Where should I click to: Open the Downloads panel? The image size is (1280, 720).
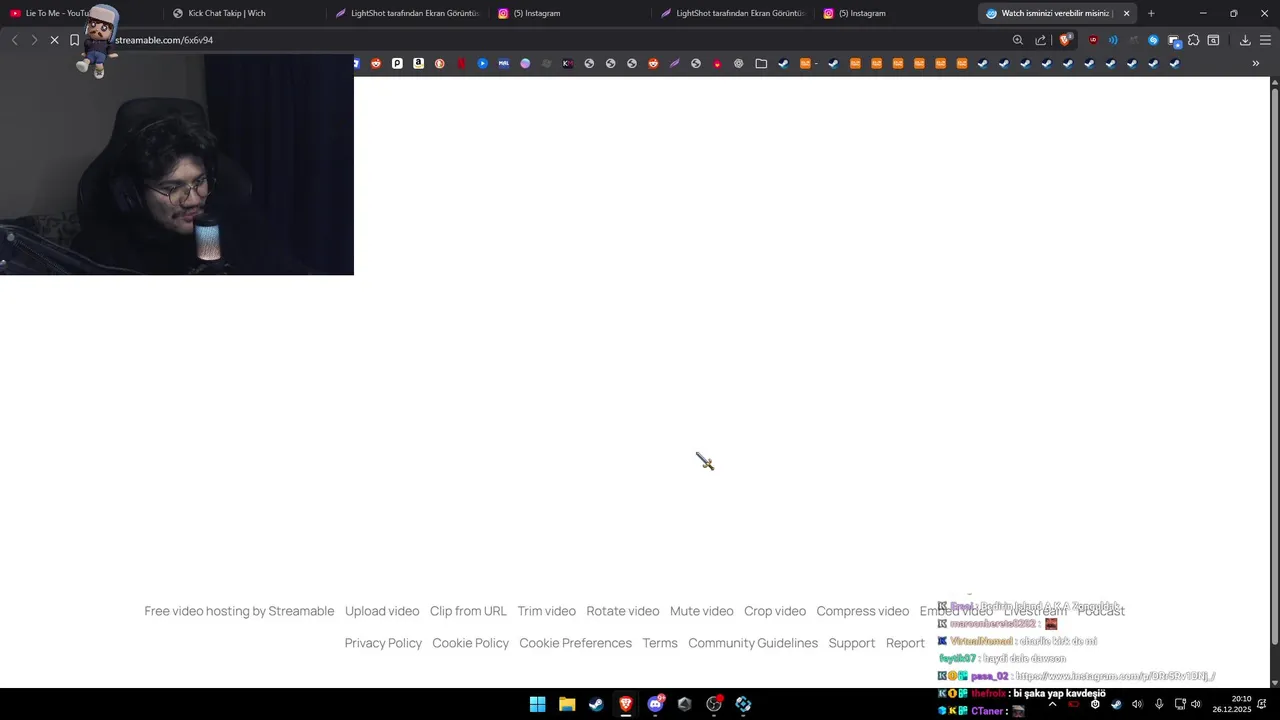point(1245,40)
